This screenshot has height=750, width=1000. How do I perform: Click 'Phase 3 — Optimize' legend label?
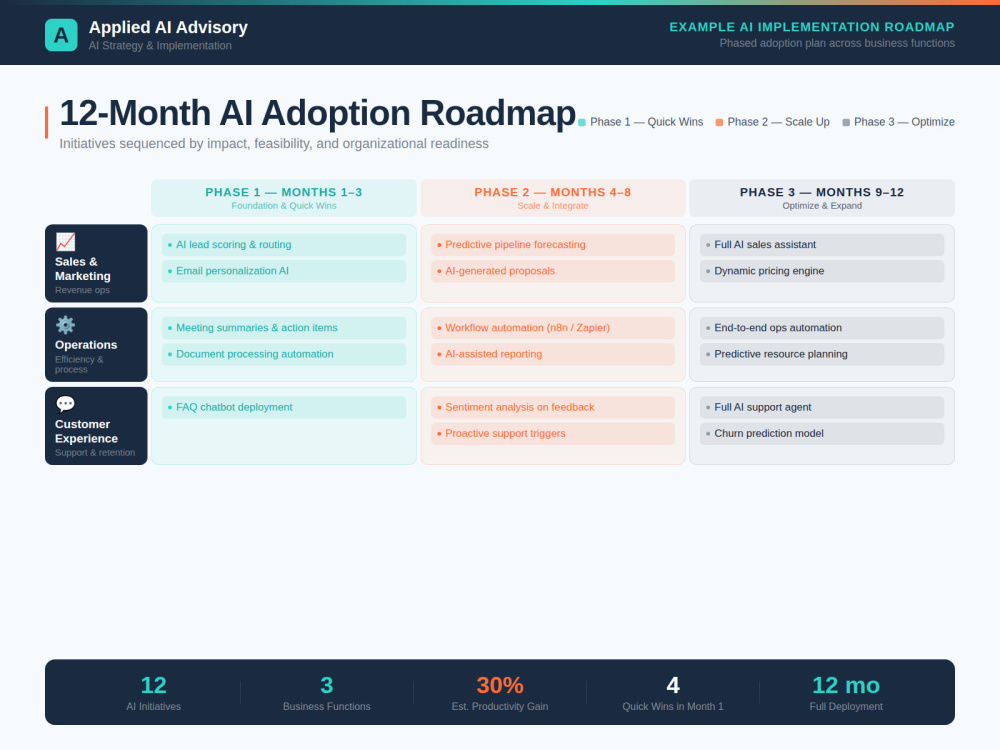pyautogui.click(x=904, y=122)
